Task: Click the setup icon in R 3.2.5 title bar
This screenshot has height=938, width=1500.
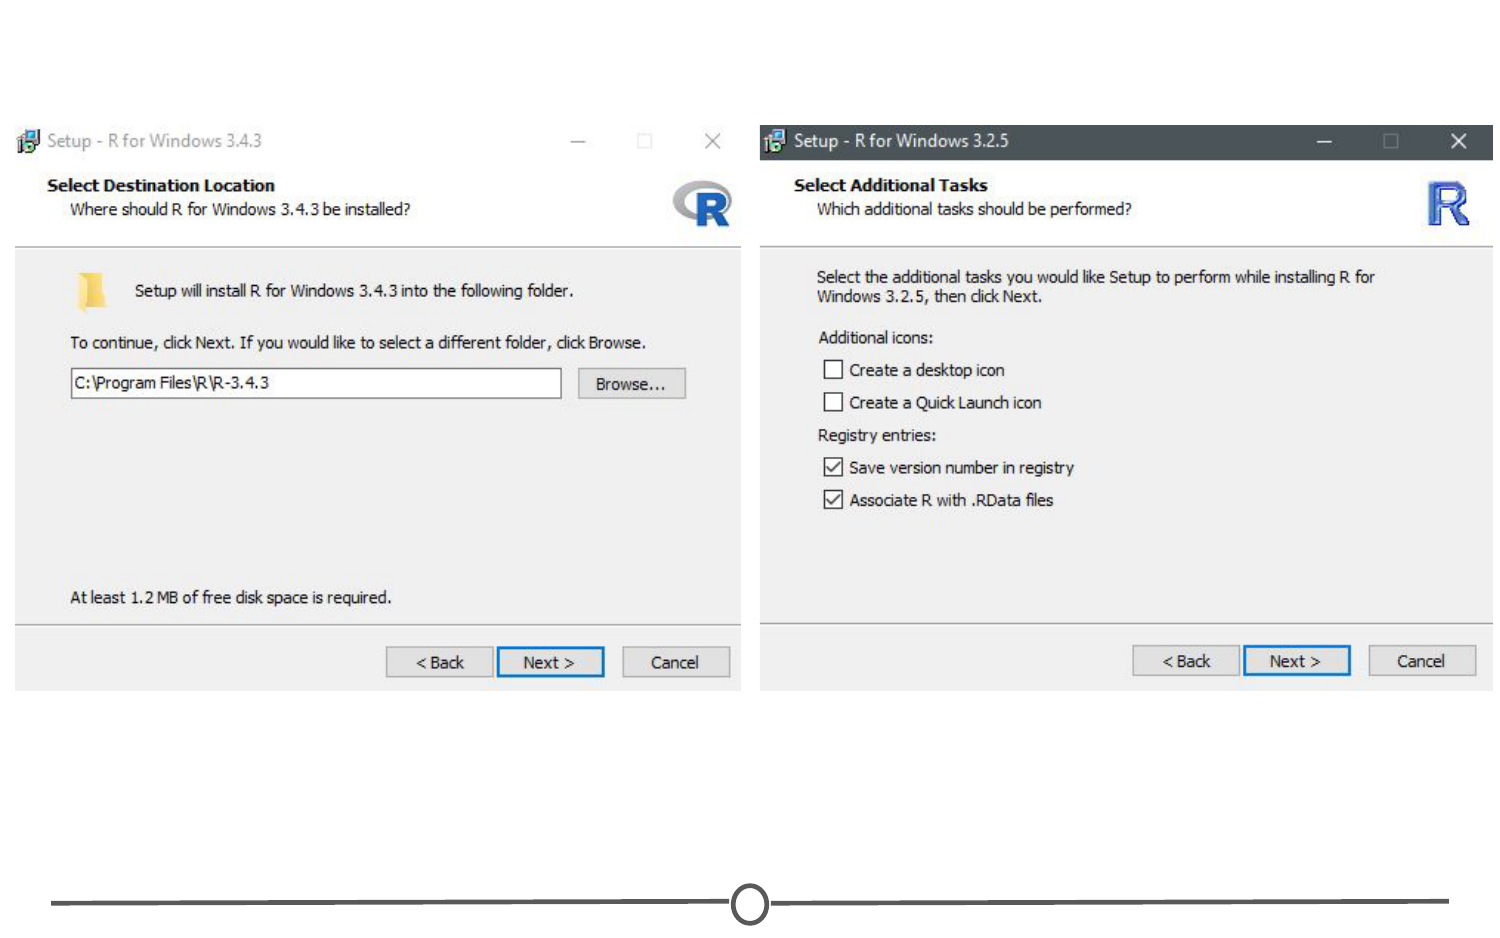Action: point(774,141)
